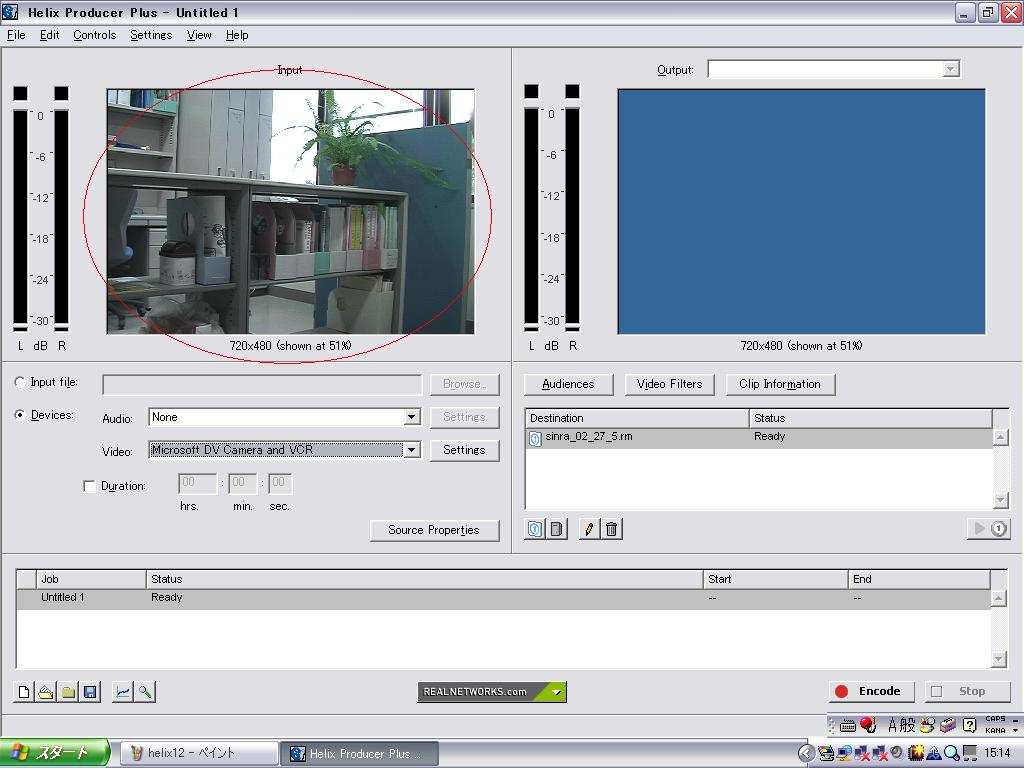This screenshot has height=768, width=1024.
Task: Switch to helix12 - ペイント taskbar window
Action: pyautogui.click(x=199, y=754)
